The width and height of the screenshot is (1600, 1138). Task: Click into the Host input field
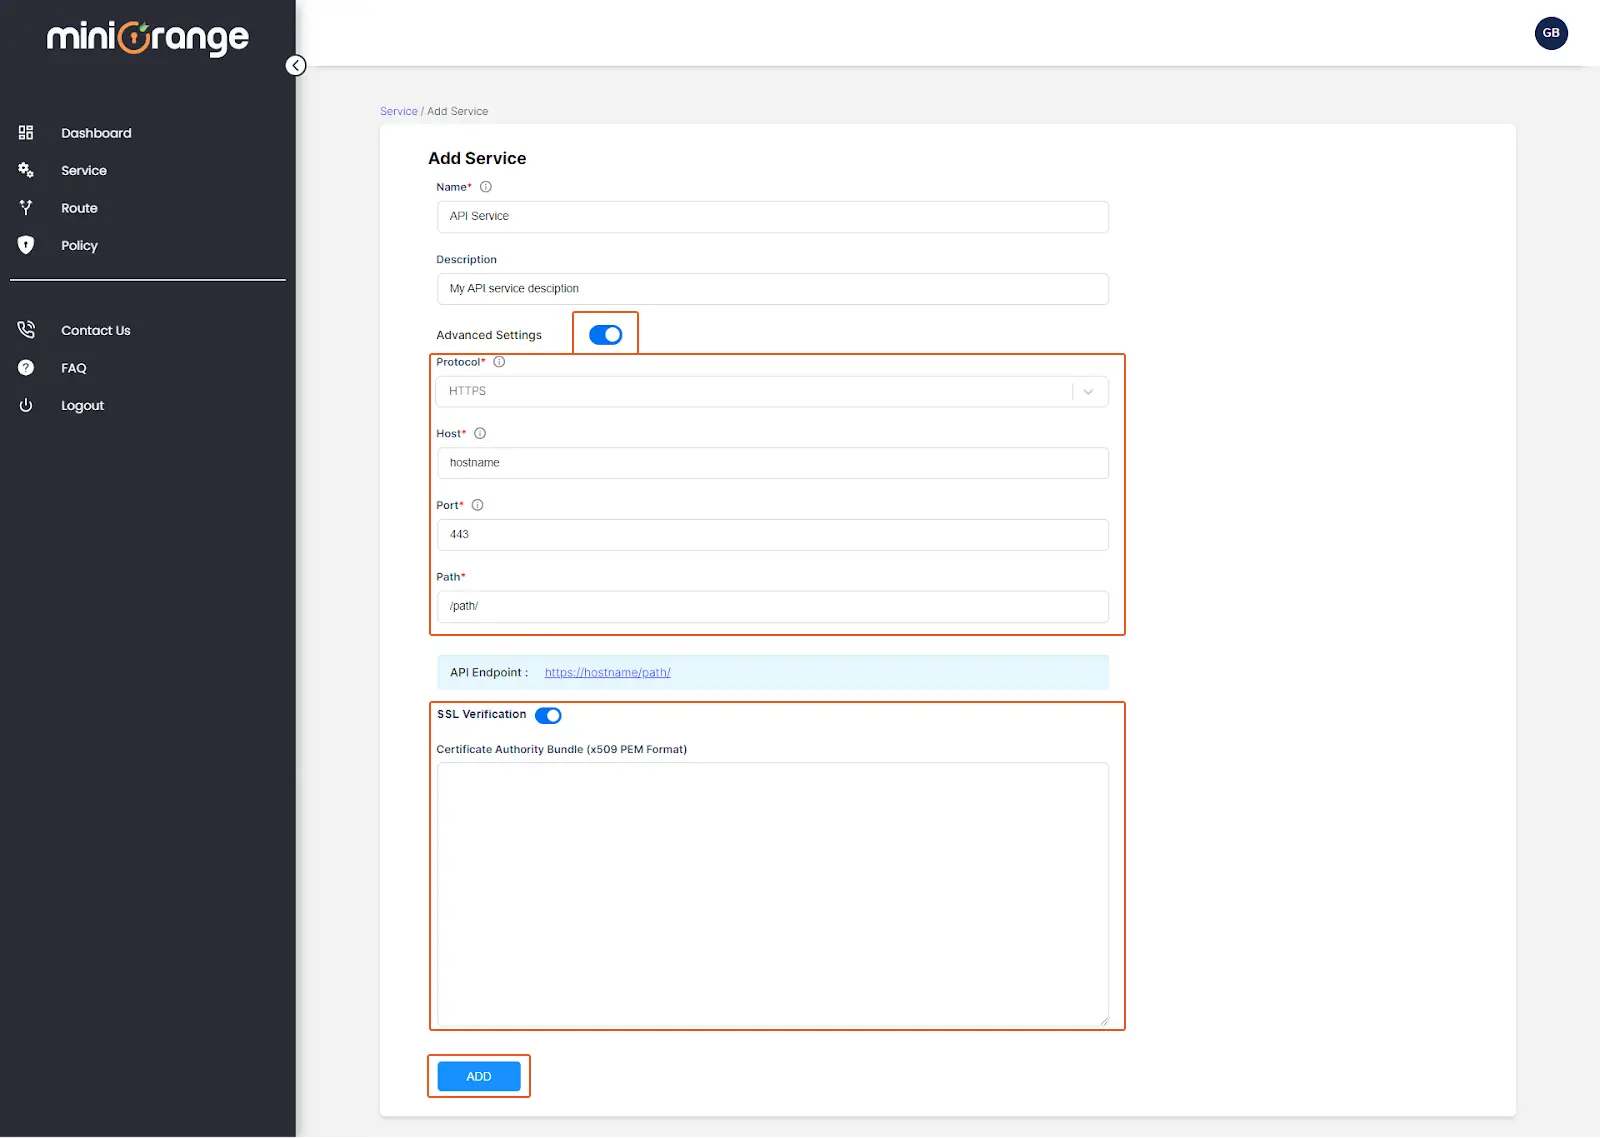click(772, 463)
